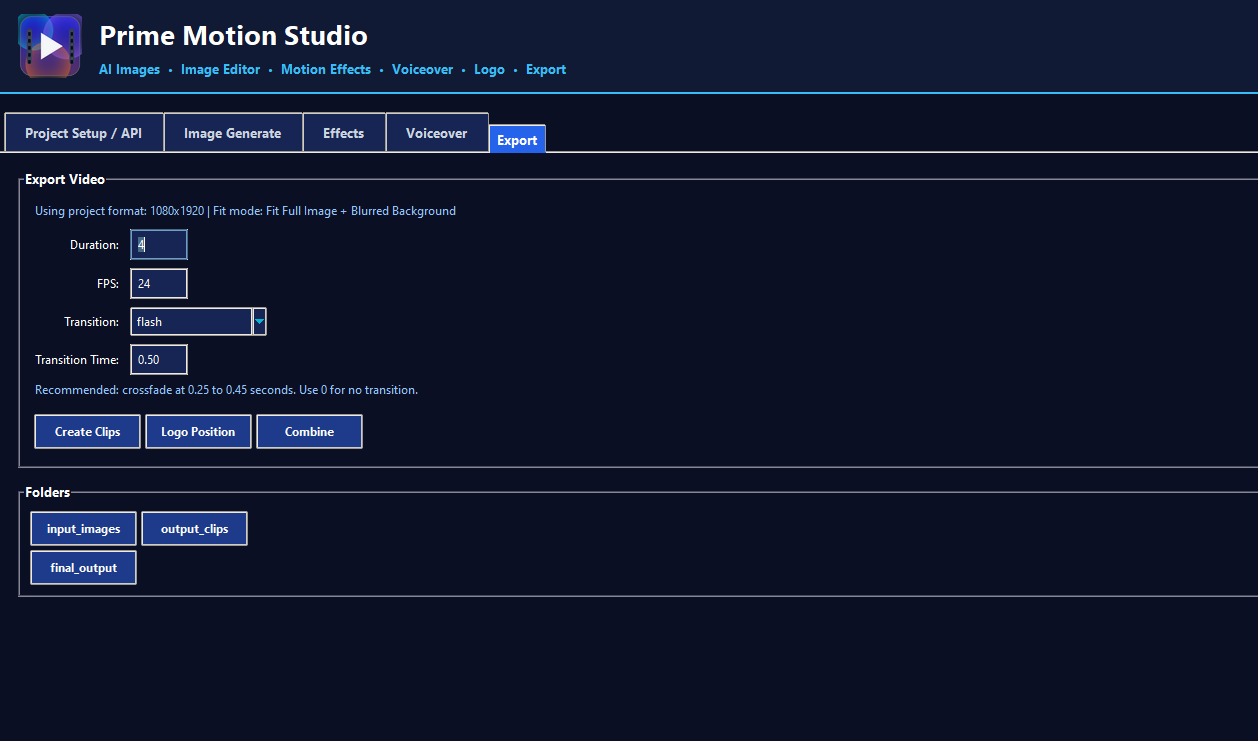The height and width of the screenshot is (741, 1258).
Task: Open the final_output folder
Action: click(x=83, y=568)
